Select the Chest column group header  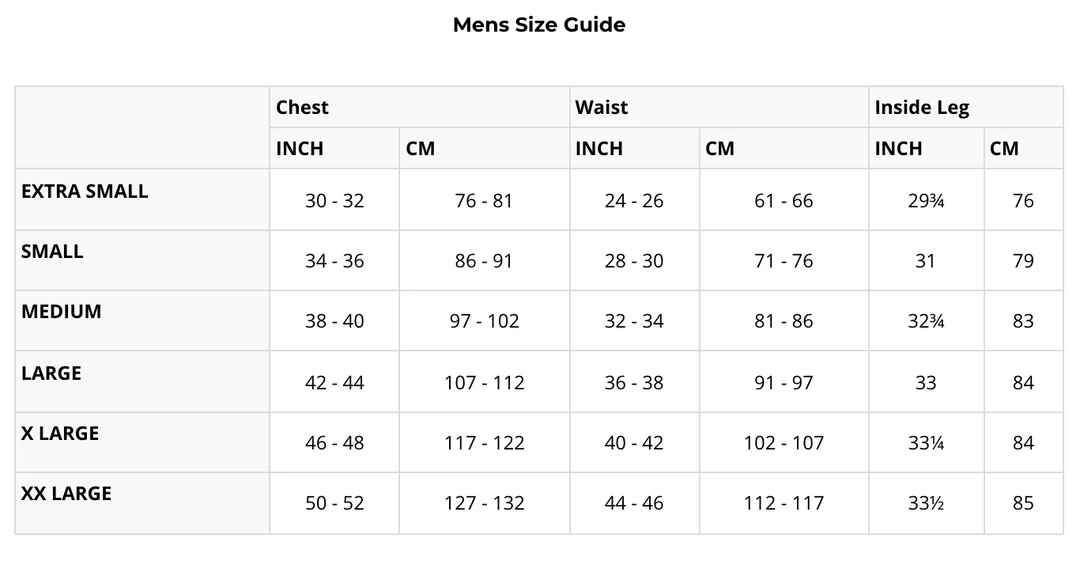click(302, 108)
